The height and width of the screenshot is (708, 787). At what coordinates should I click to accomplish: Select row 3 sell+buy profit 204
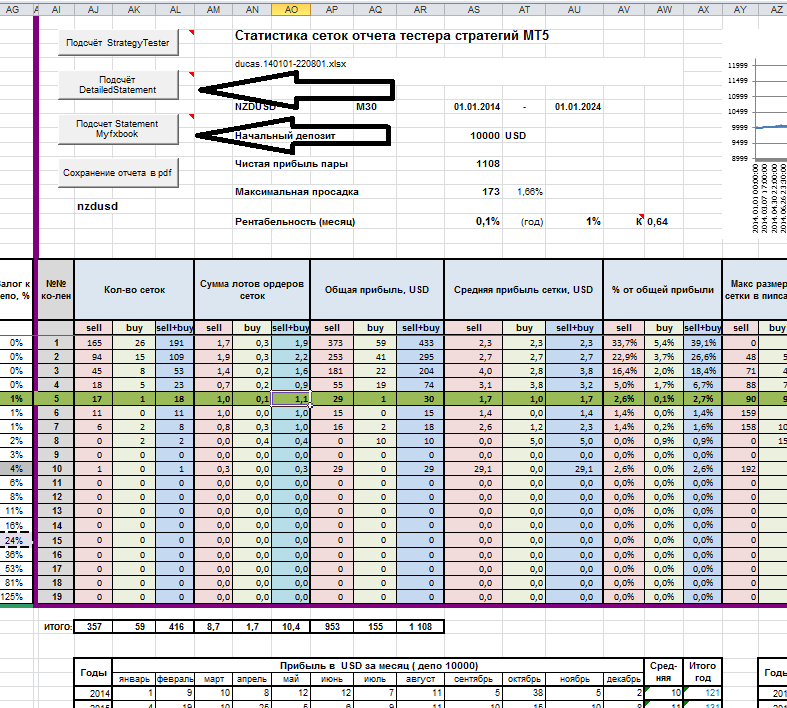[x=421, y=371]
